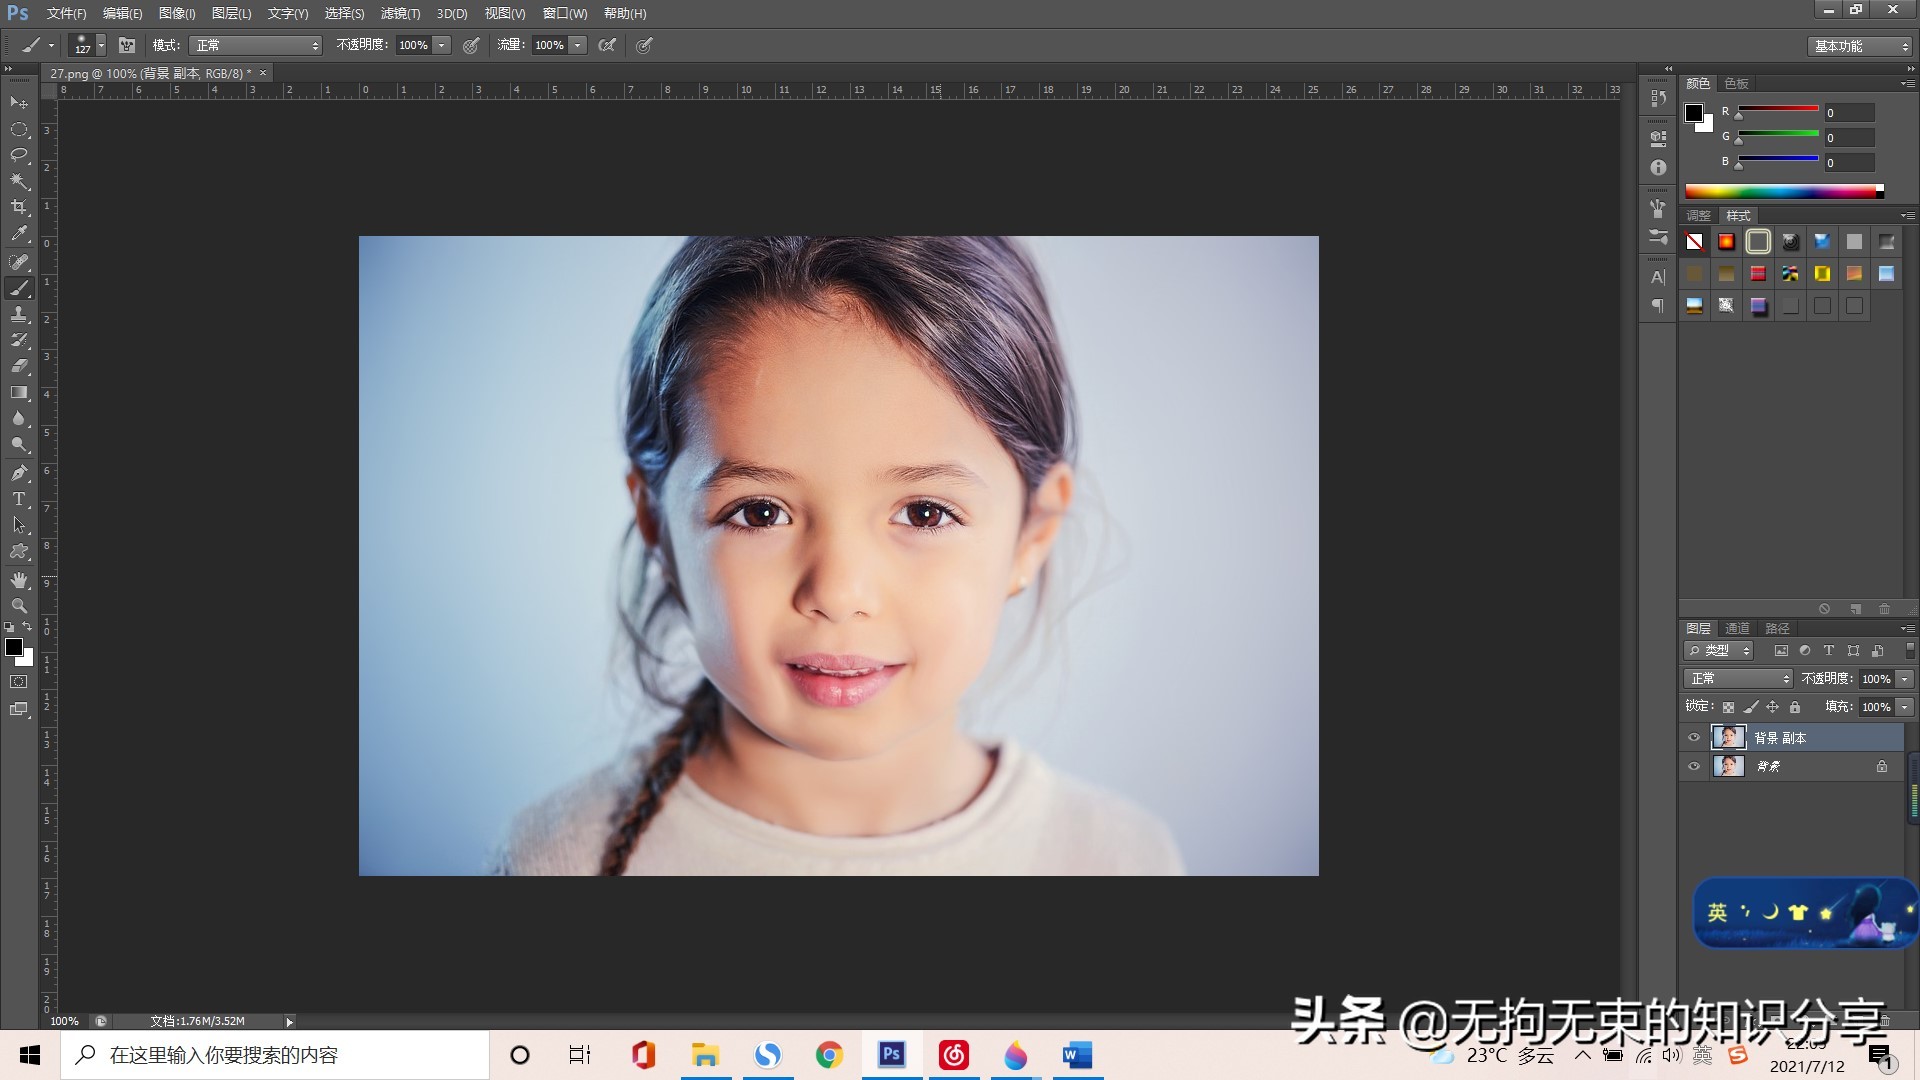Expand the 基本功能 workspace dropdown
Viewport: 1920px width, 1080px height.
coord(1860,46)
